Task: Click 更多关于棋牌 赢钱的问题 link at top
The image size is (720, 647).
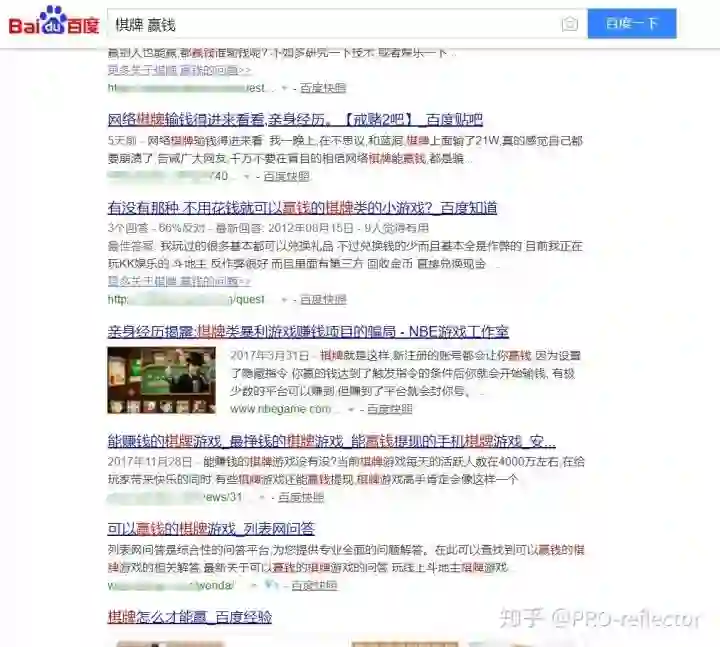Action: pyautogui.click(x=179, y=70)
